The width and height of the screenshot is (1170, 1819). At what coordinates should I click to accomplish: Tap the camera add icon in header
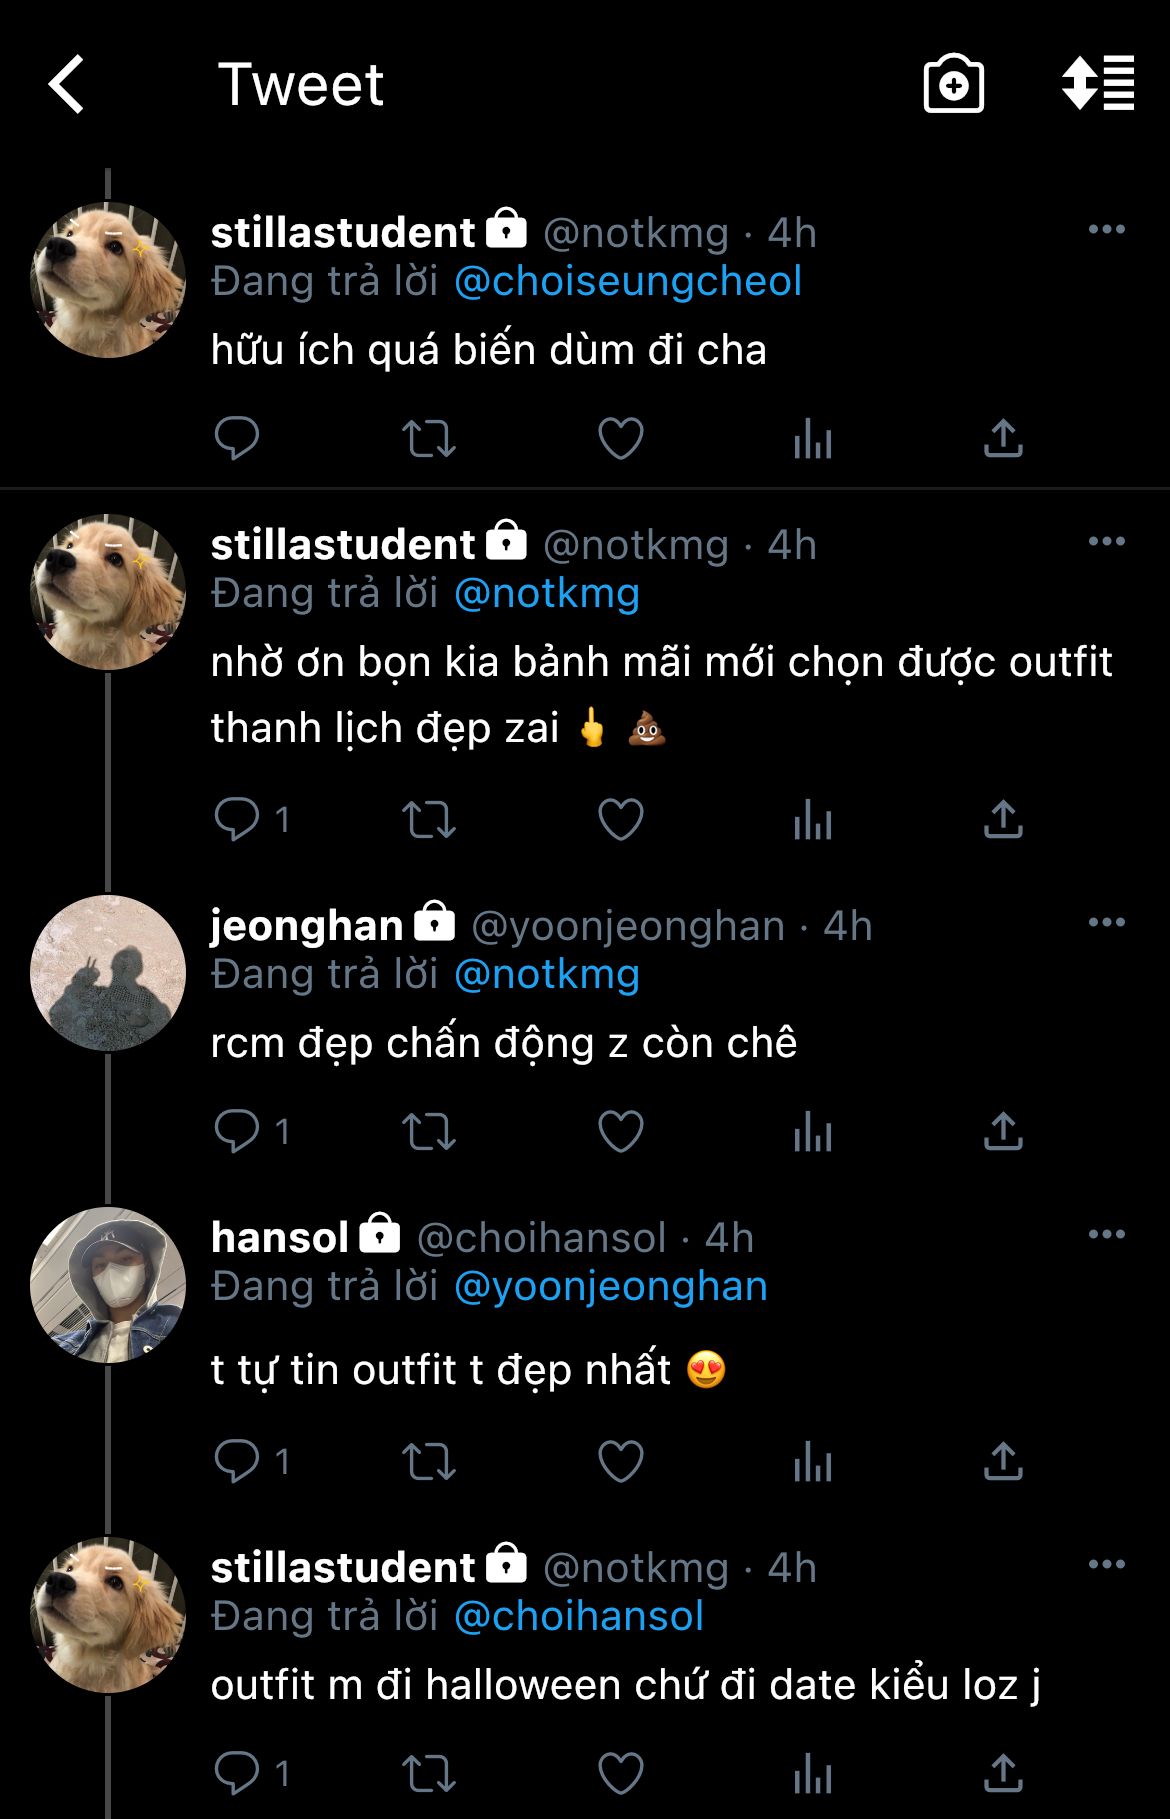click(953, 84)
